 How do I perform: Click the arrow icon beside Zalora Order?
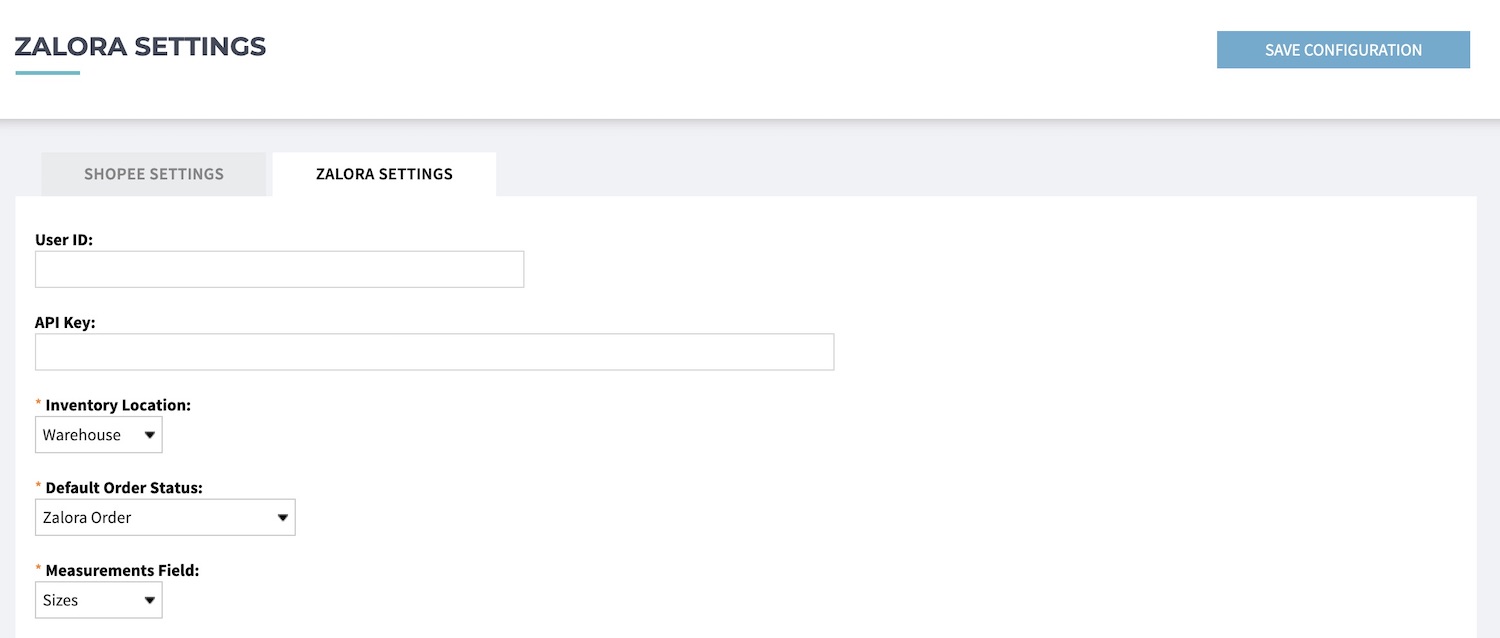click(283, 518)
